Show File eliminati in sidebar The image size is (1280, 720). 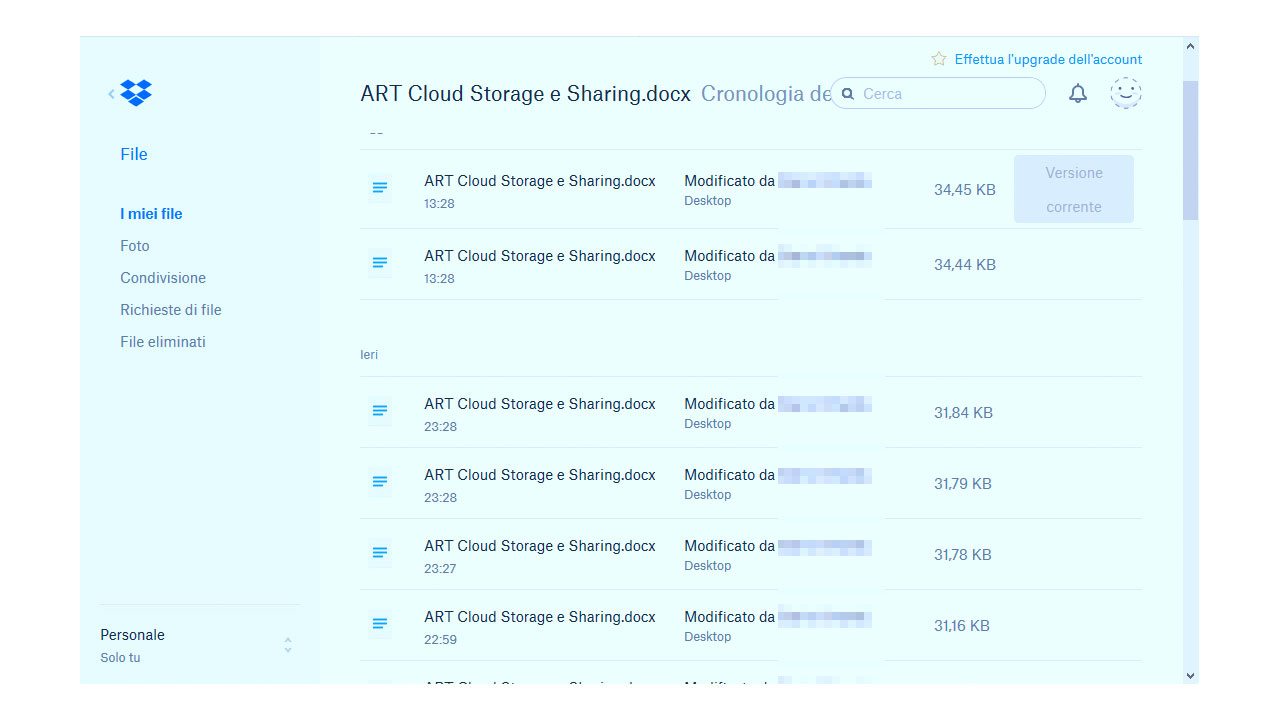pyautogui.click(x=163, y=342)
